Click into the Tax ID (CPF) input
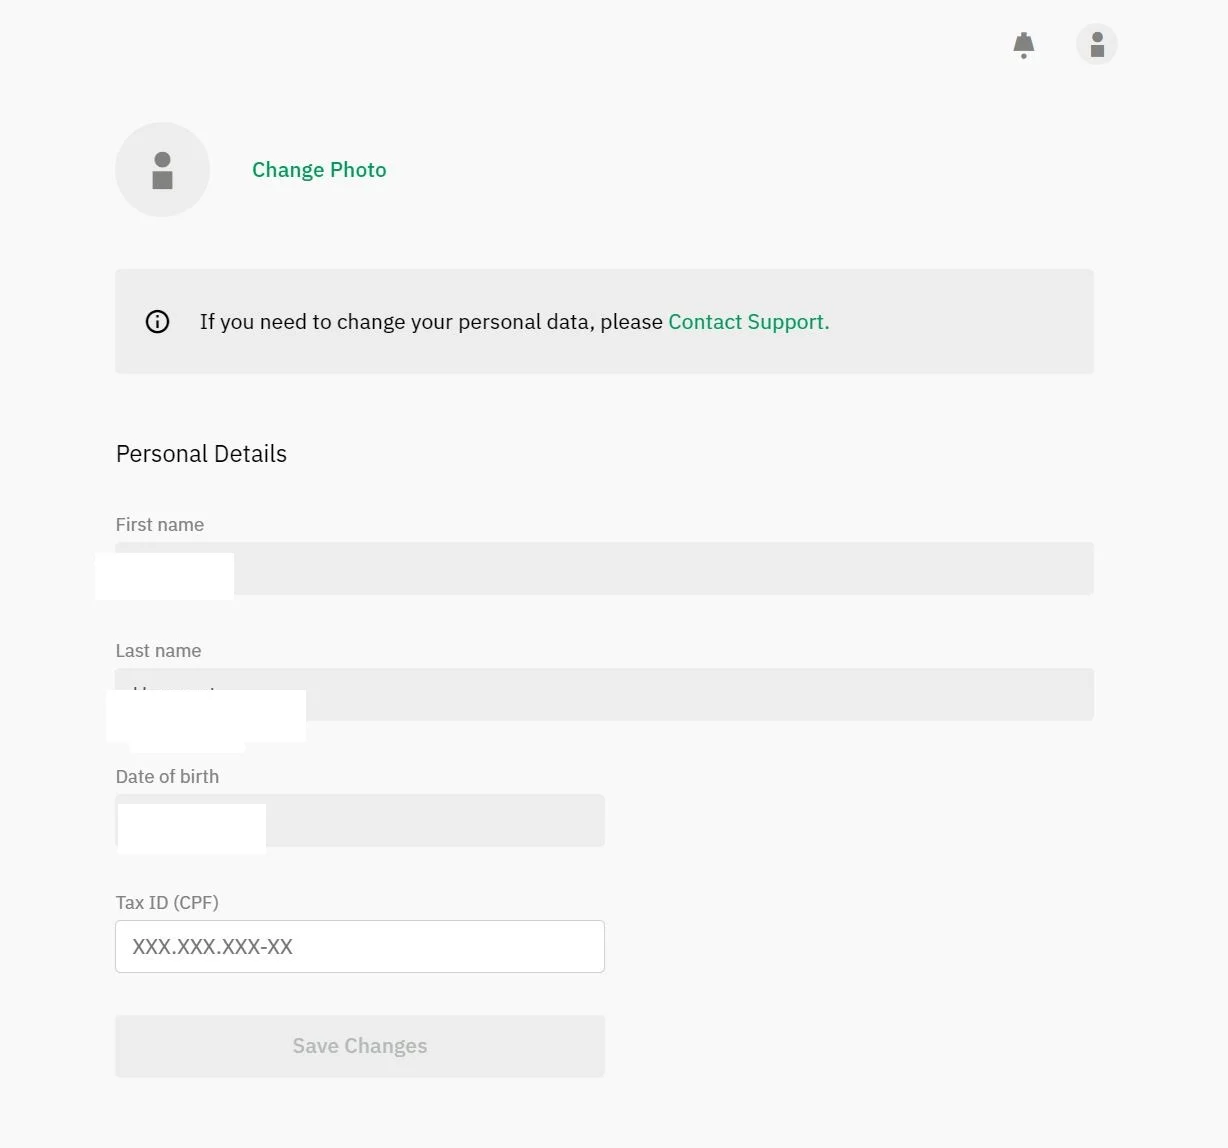This screenshot has height=1148, width=1228. [360, 947]
